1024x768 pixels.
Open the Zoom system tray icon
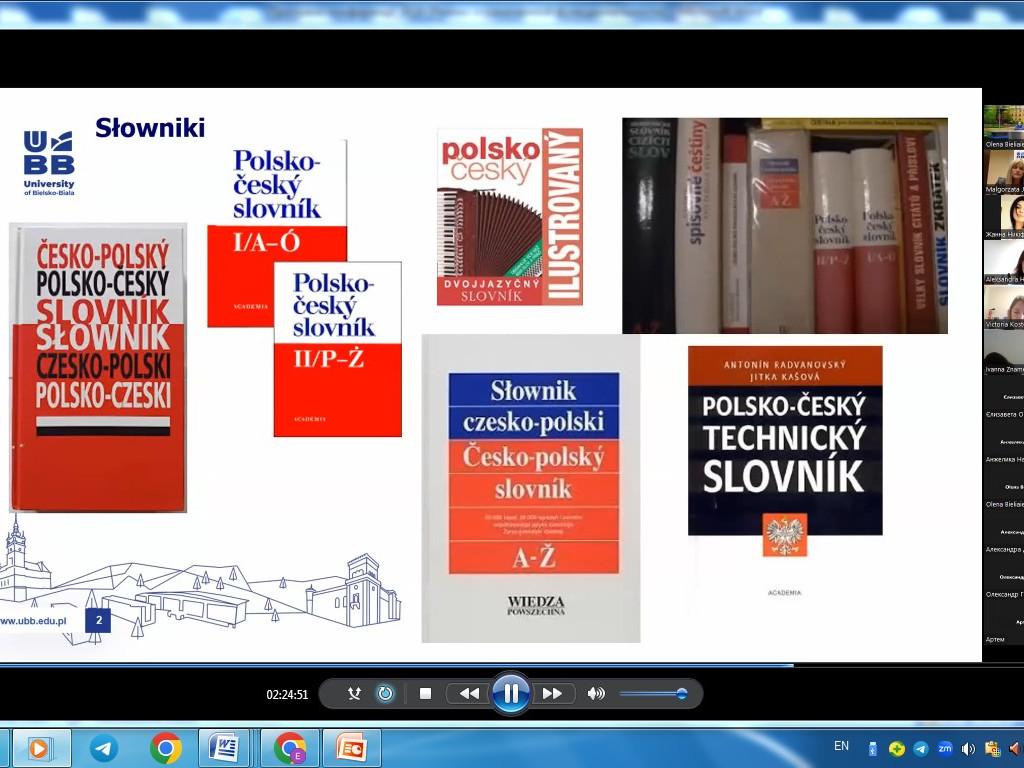point(944,749)
